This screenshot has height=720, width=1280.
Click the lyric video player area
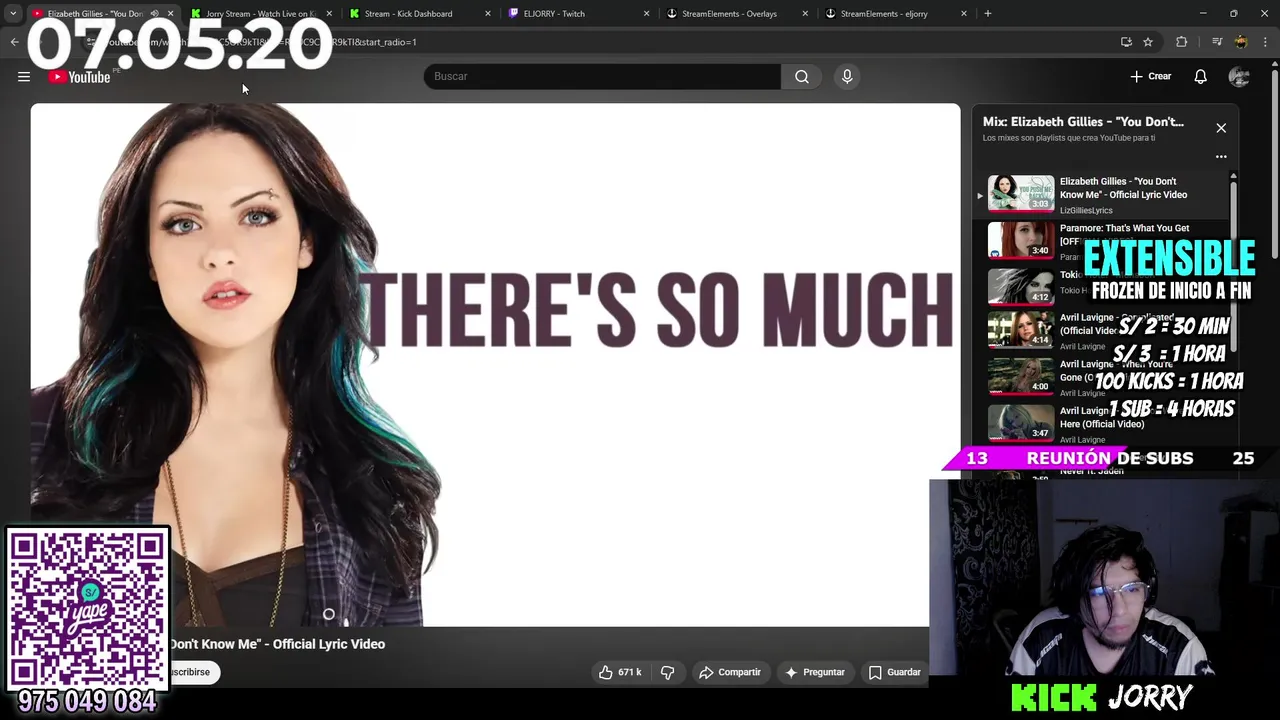(x=495, y=365)
